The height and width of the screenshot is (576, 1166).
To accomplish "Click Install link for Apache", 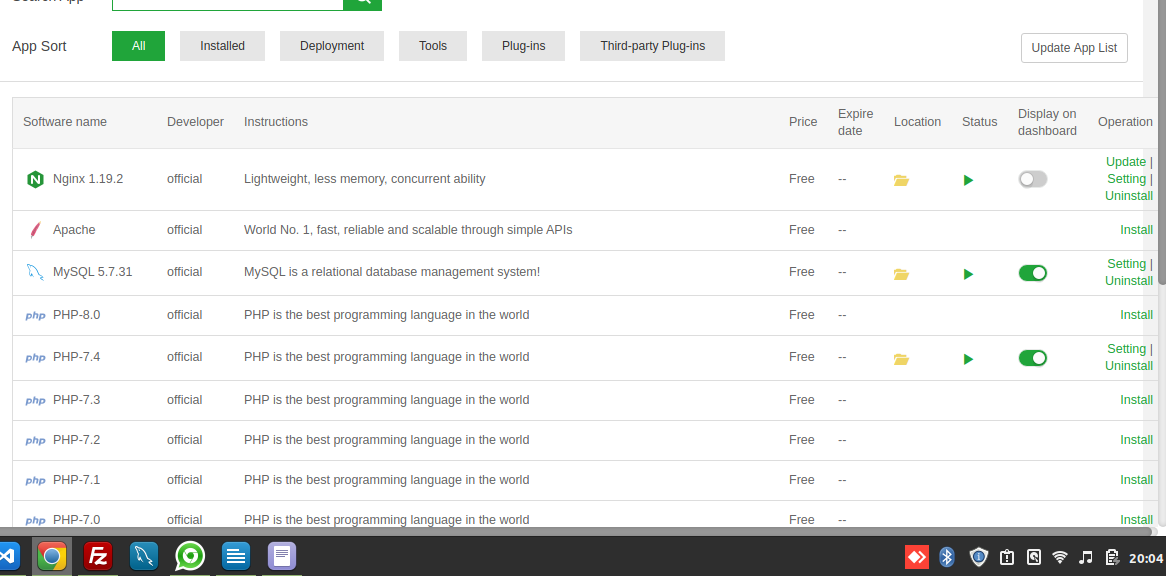I will 1136,230.
